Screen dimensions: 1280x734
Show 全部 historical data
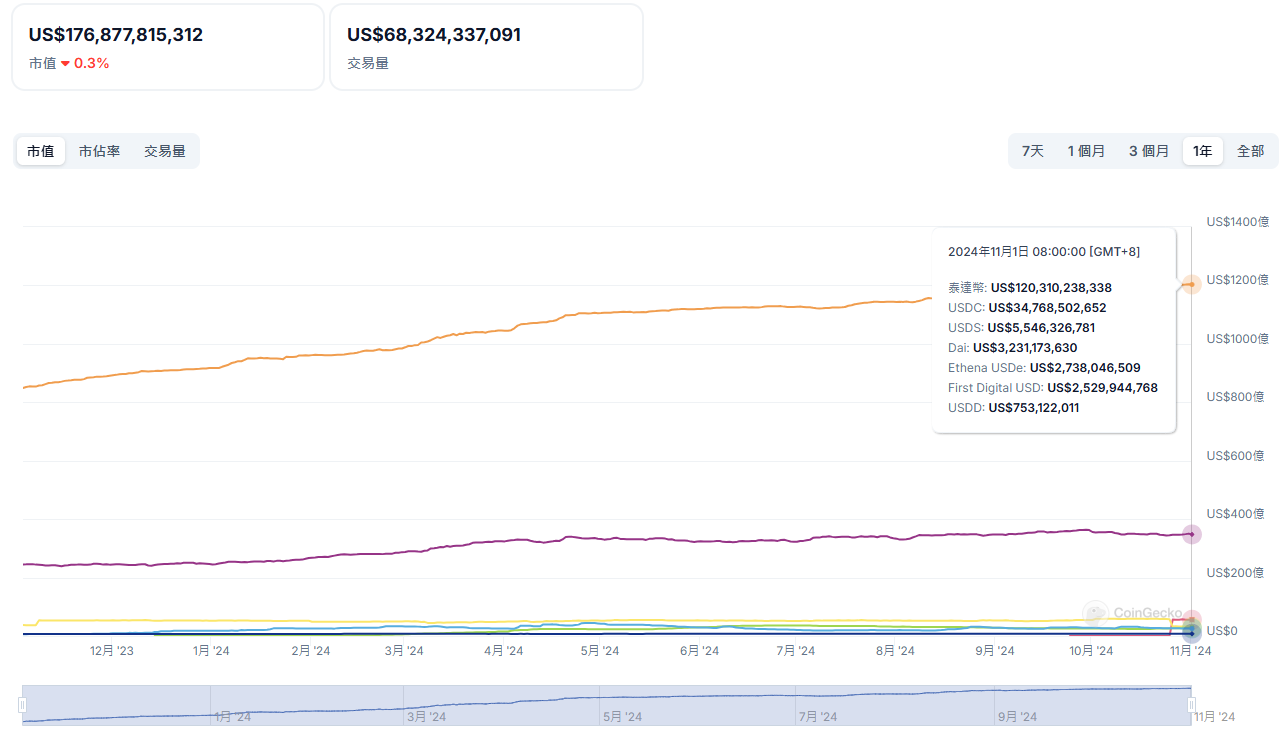click(x=1250, y=151)
